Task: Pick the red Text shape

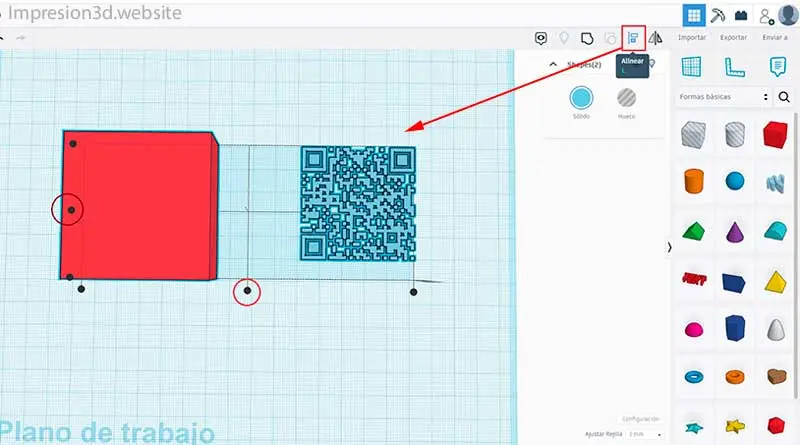Action: pos(694,279)
